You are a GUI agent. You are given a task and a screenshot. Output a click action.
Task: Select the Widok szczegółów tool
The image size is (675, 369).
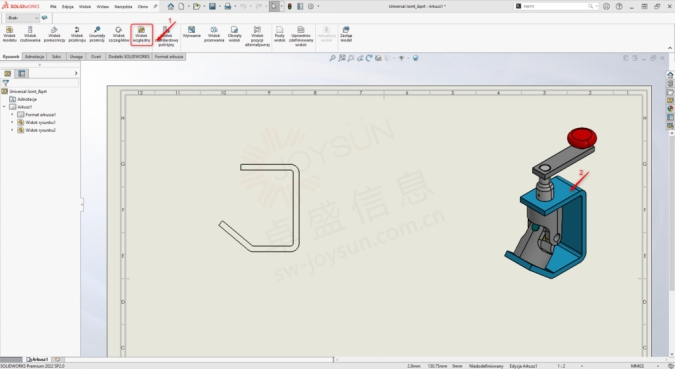[x=118, y=34]
